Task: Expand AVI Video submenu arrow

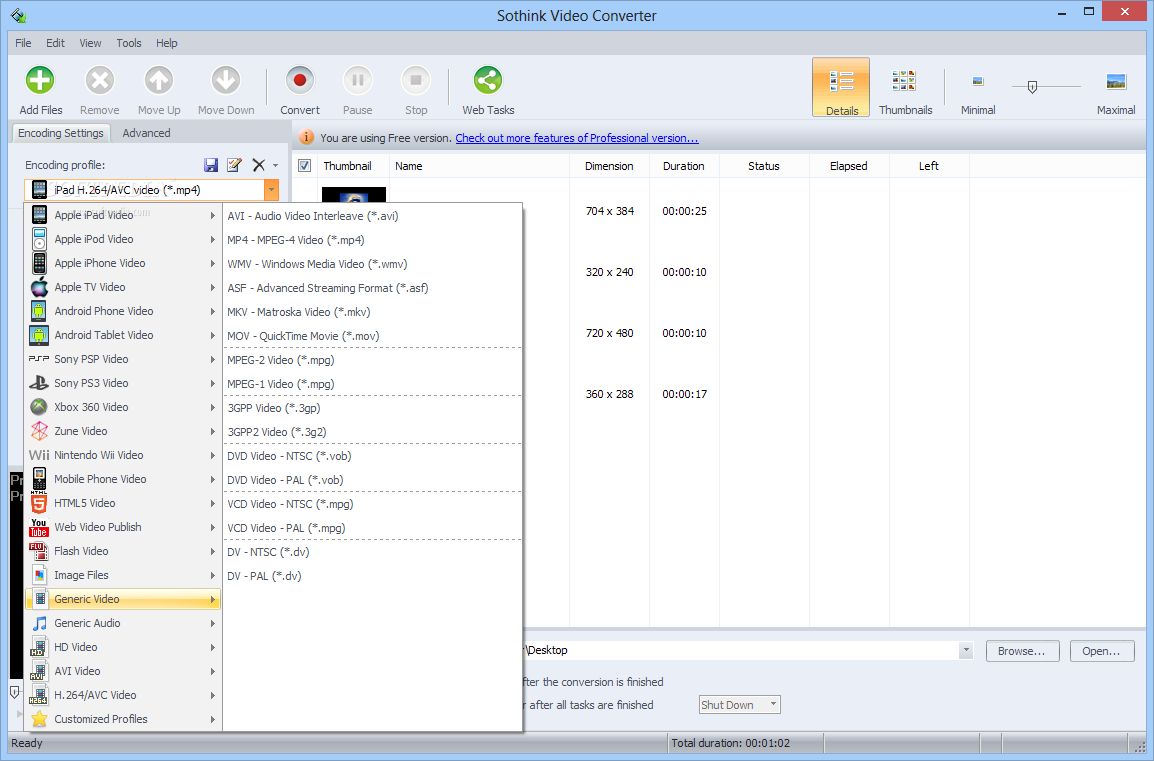Action: (x=213, y=671)
